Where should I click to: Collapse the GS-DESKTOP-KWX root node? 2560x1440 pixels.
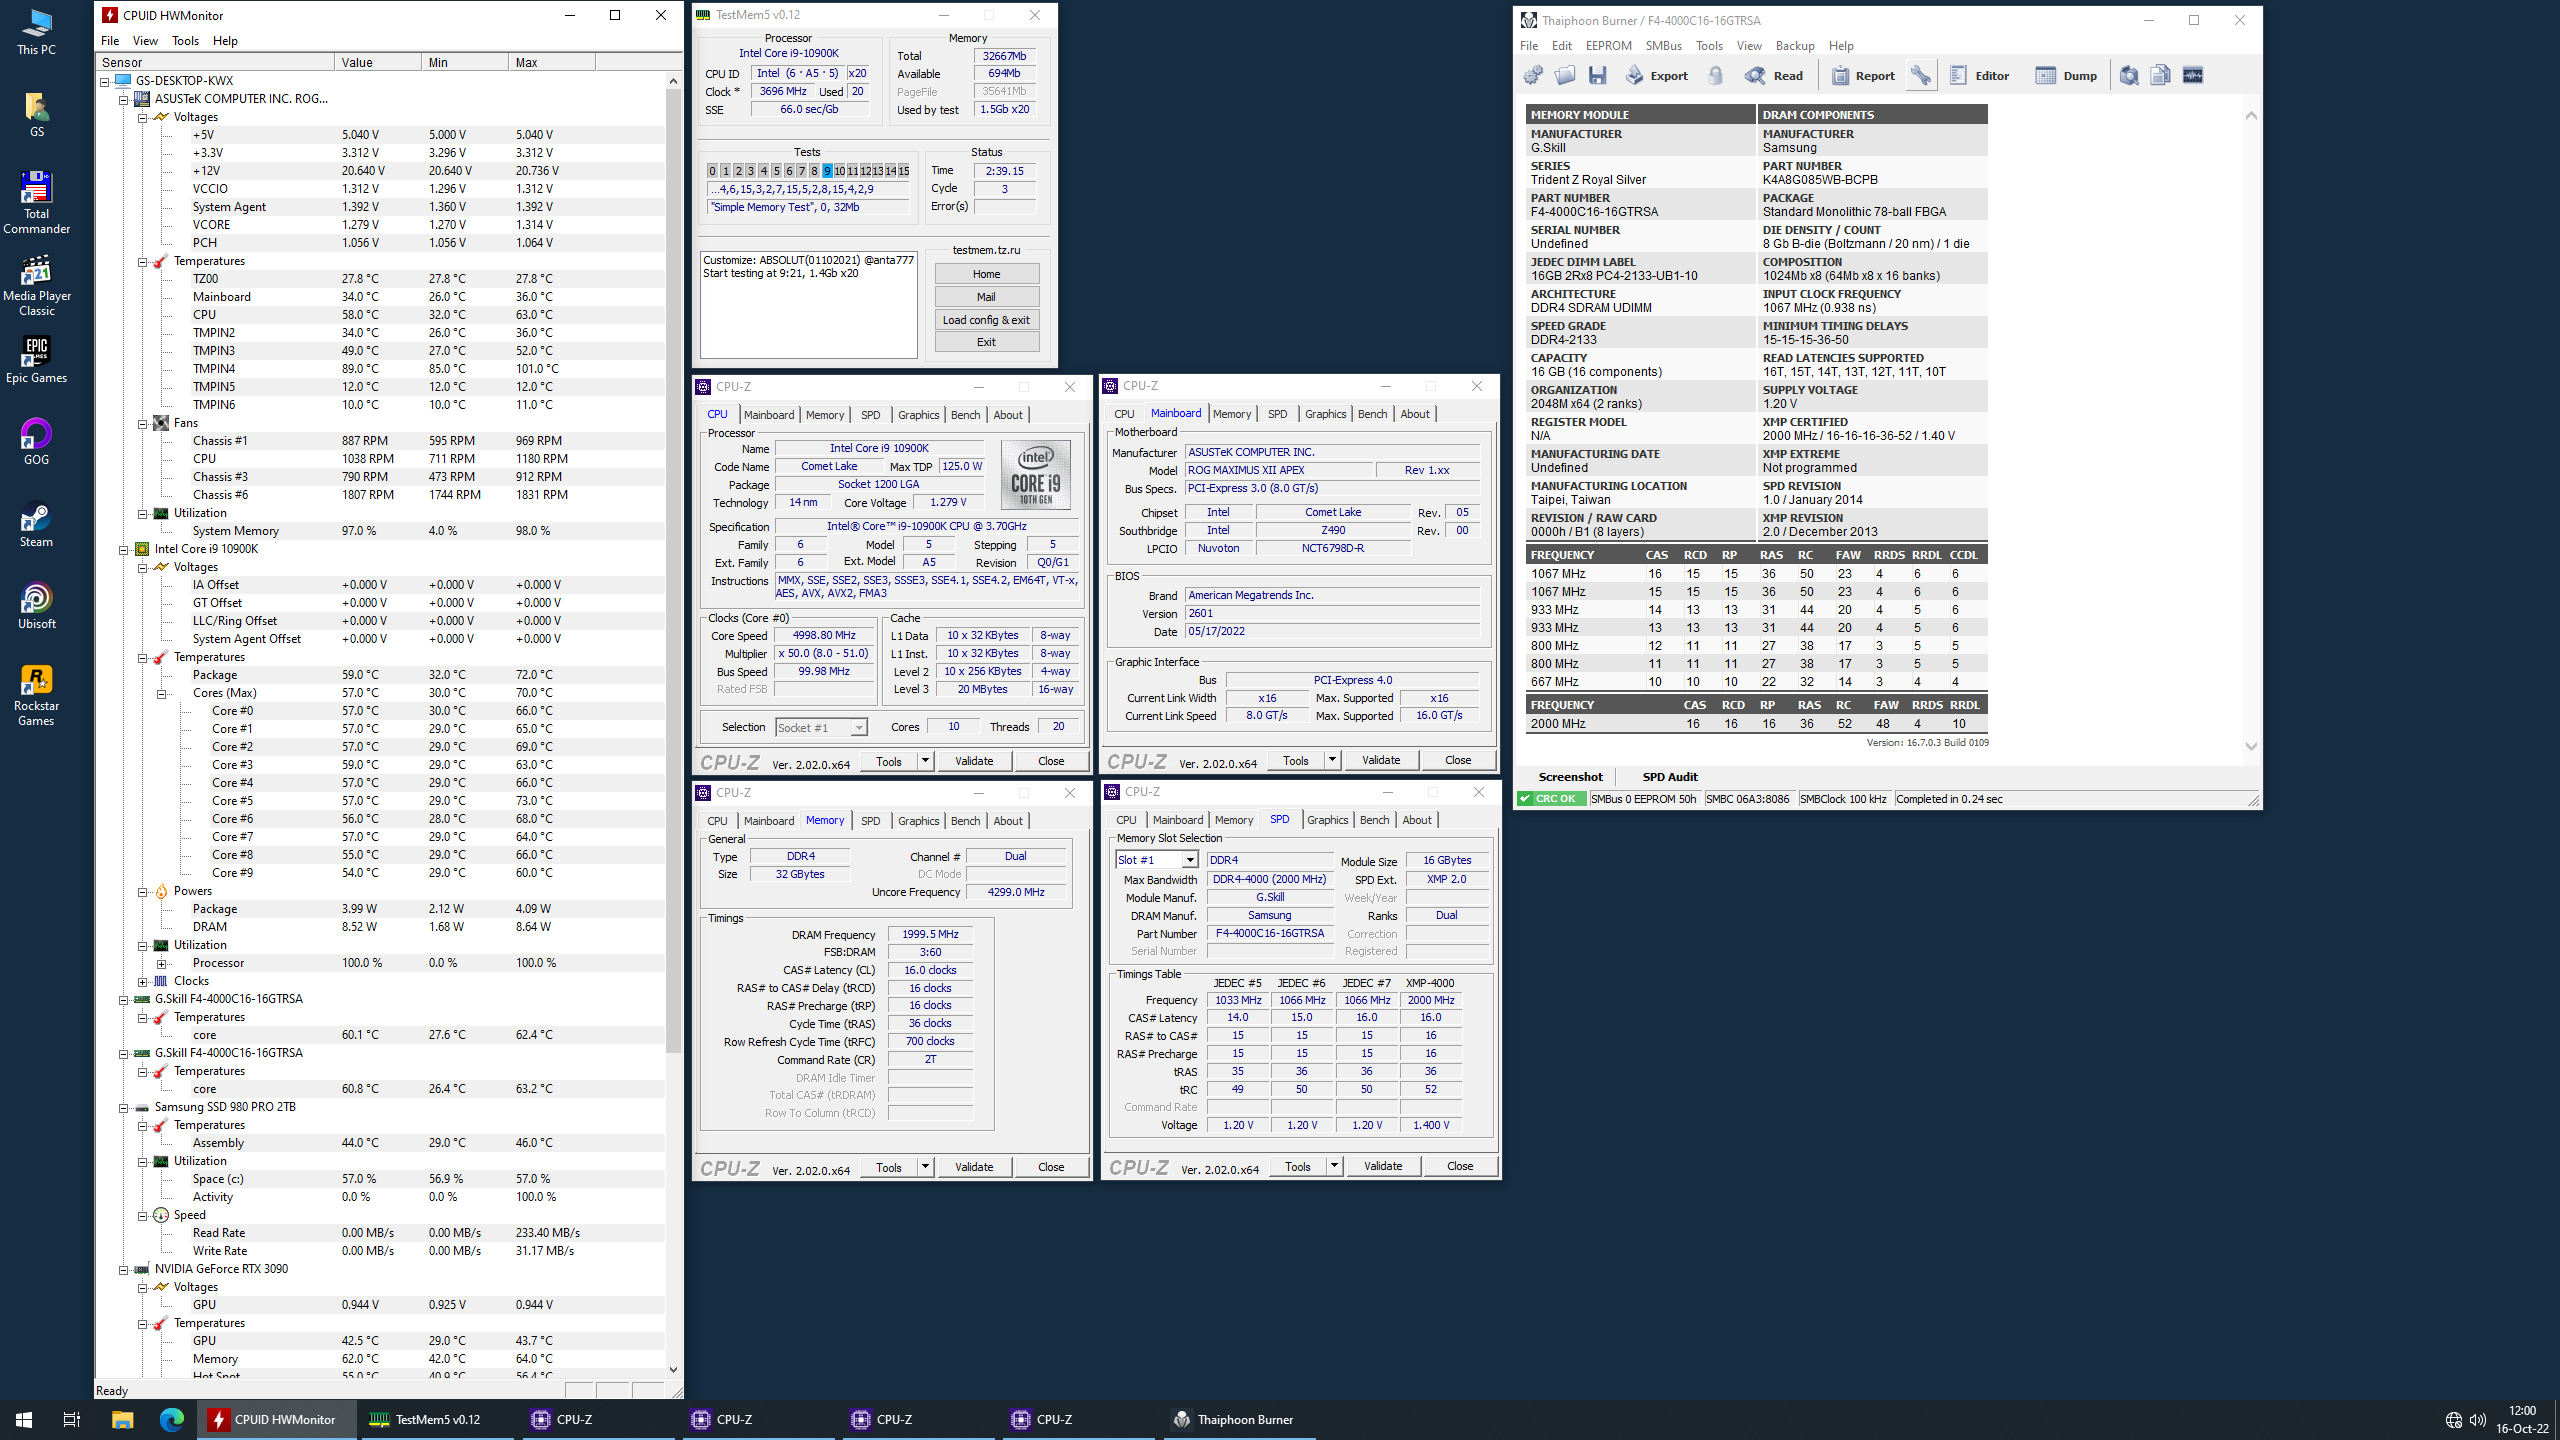[x=104, y=82]
